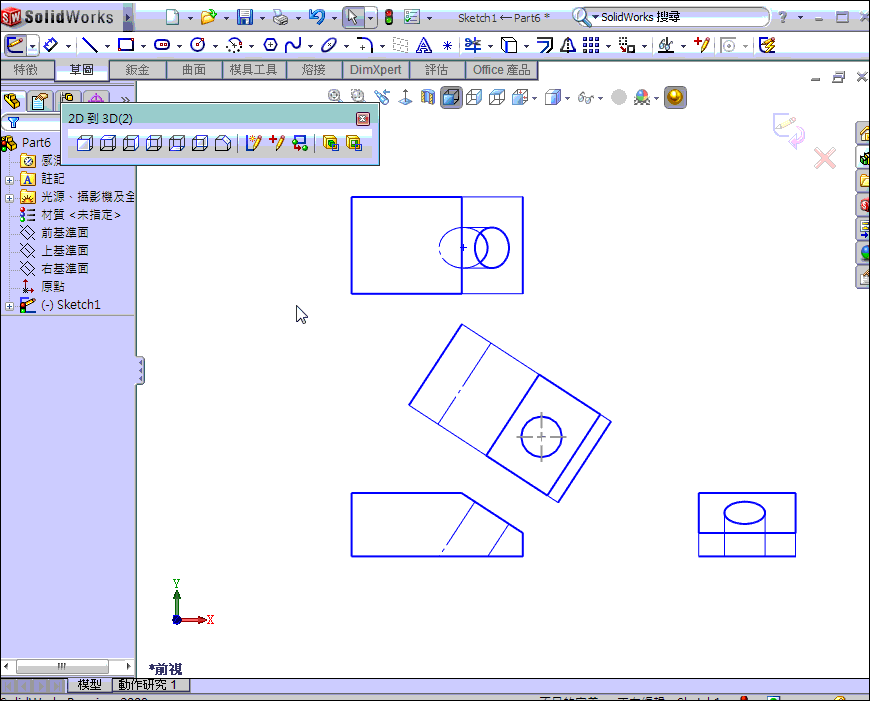Click the Front view icon in 2D to 3D
870x701 pixels.
click(84, 144)
